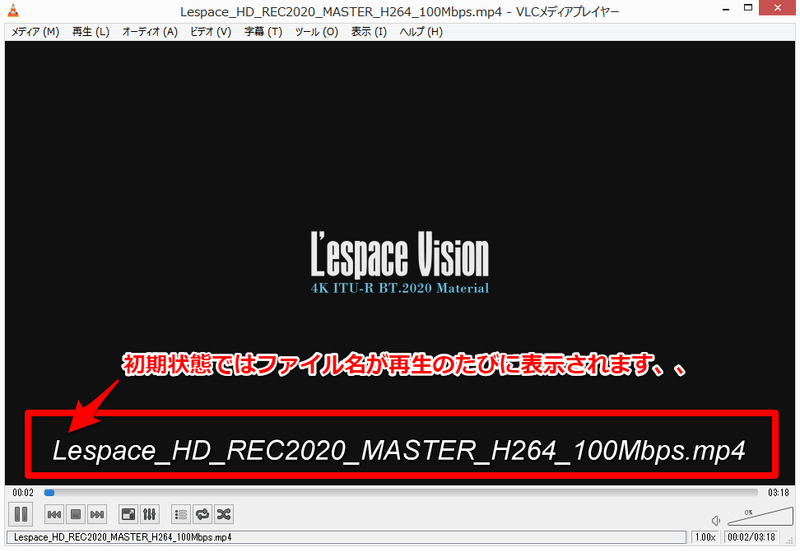
Task: Adjust the volume slider triangle
Action: (x=760, y=516)
